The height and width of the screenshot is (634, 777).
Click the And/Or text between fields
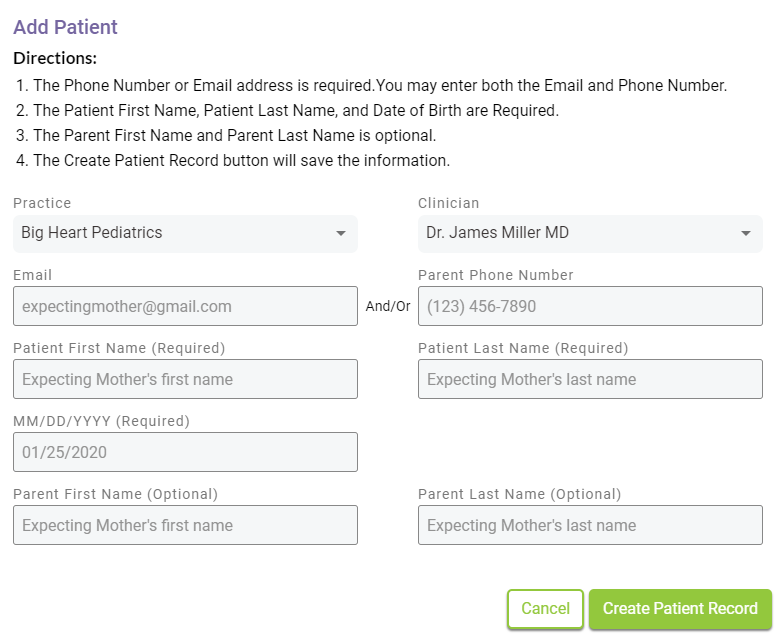388,307
